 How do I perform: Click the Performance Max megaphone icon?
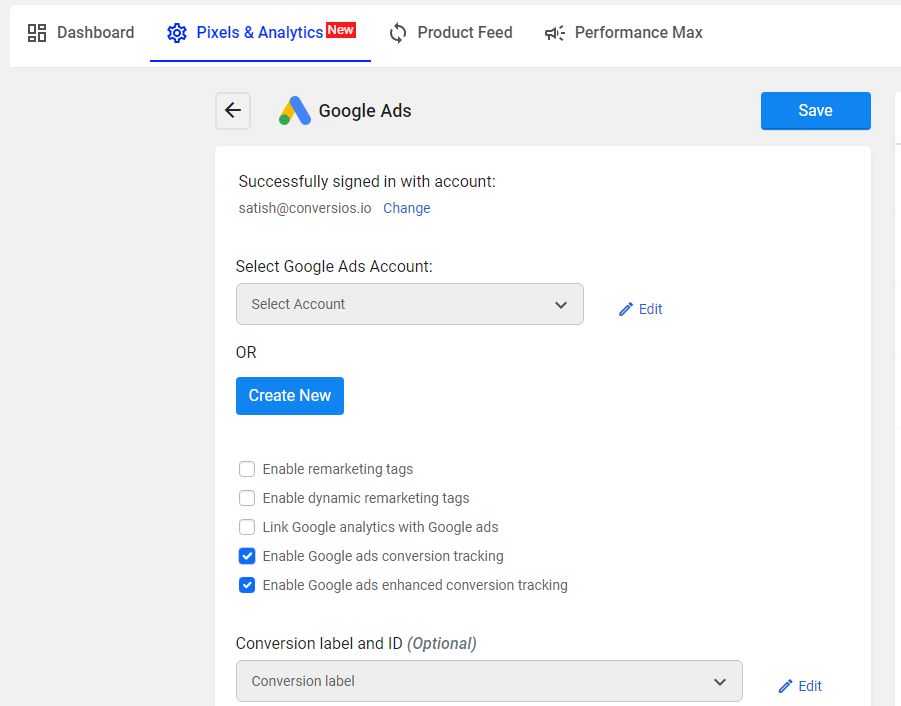555,33
